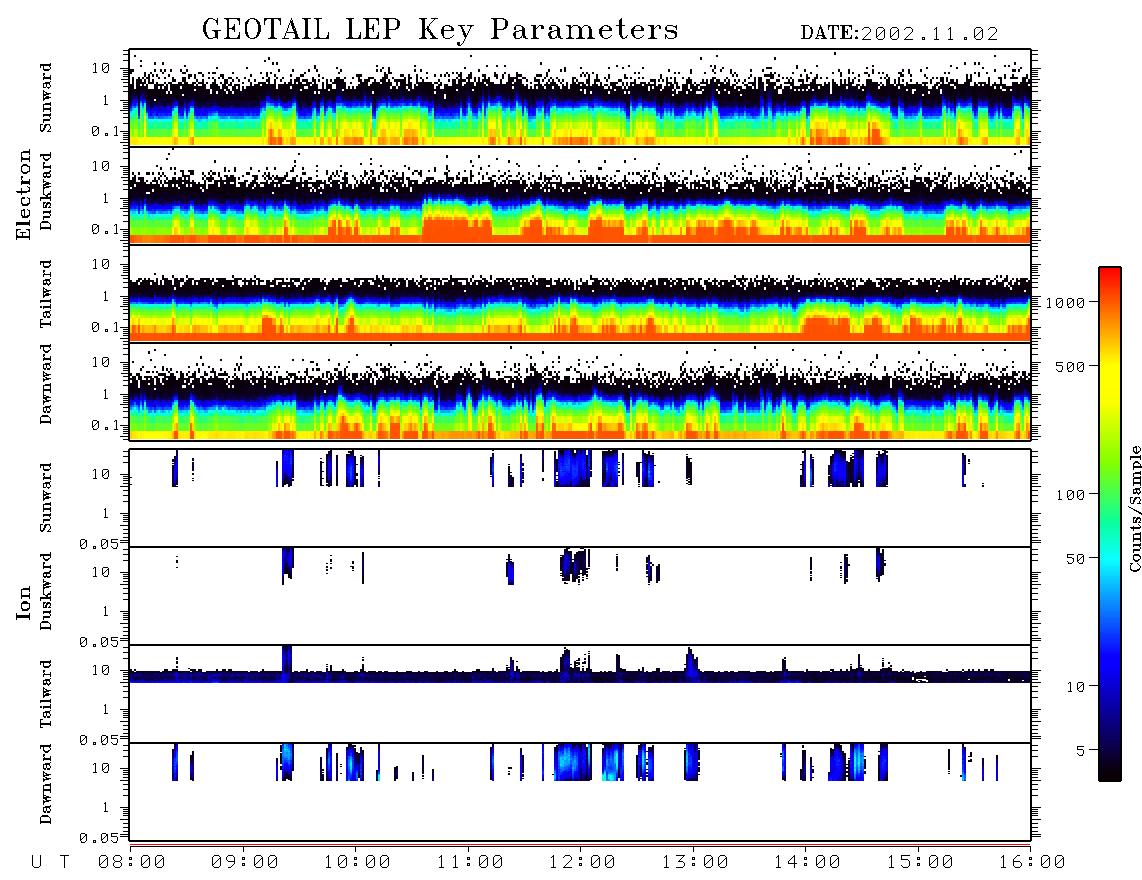Click the vertical 'Ion' group label
Screen dimensions: 1142x880
[x=24, y=603]
